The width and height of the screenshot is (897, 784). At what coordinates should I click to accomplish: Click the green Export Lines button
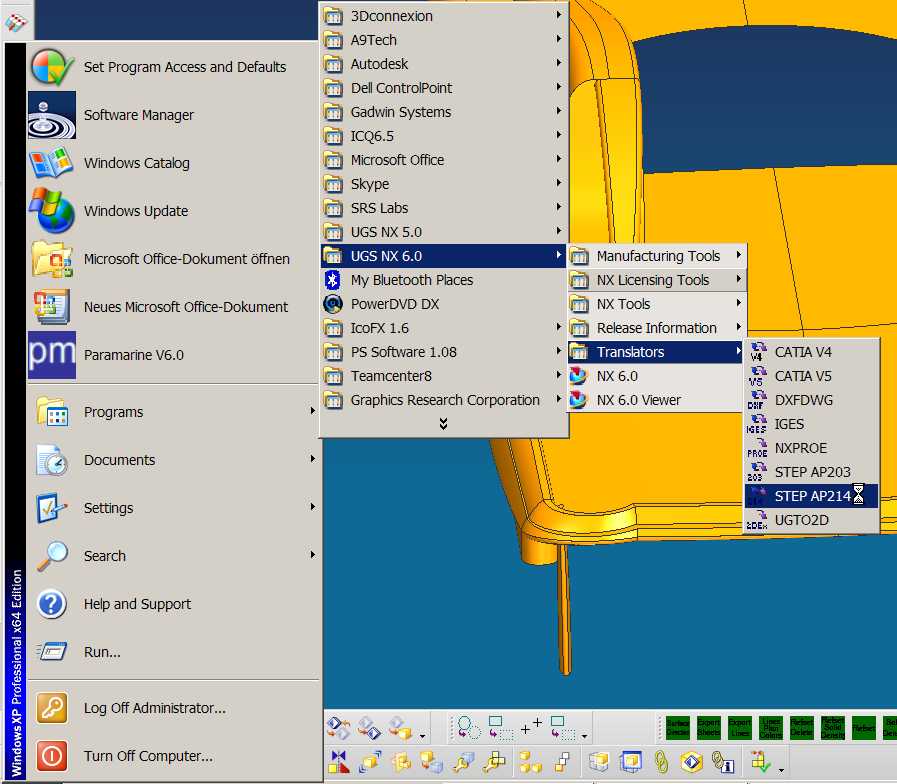click(x=739, y=728)
